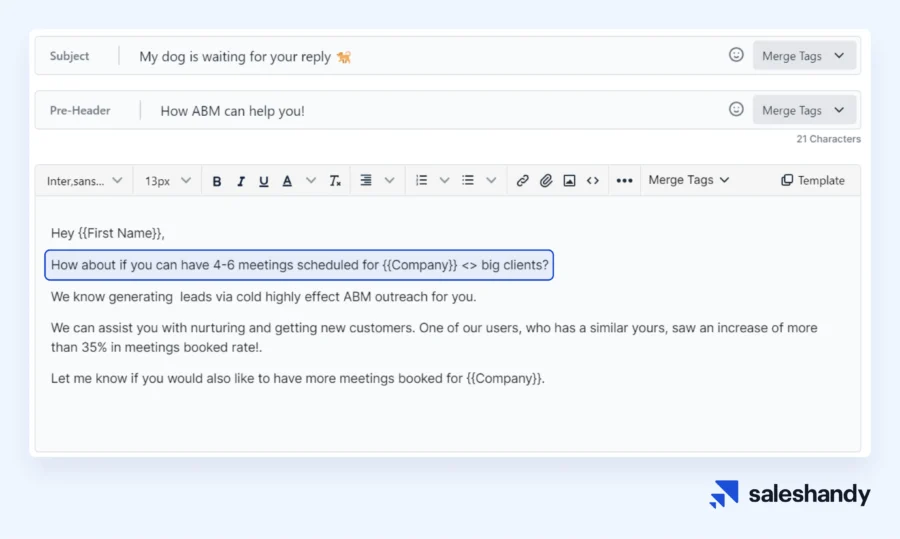Click the insert link icon
Viewport: 900px width, 539px height.
[522, 181]
